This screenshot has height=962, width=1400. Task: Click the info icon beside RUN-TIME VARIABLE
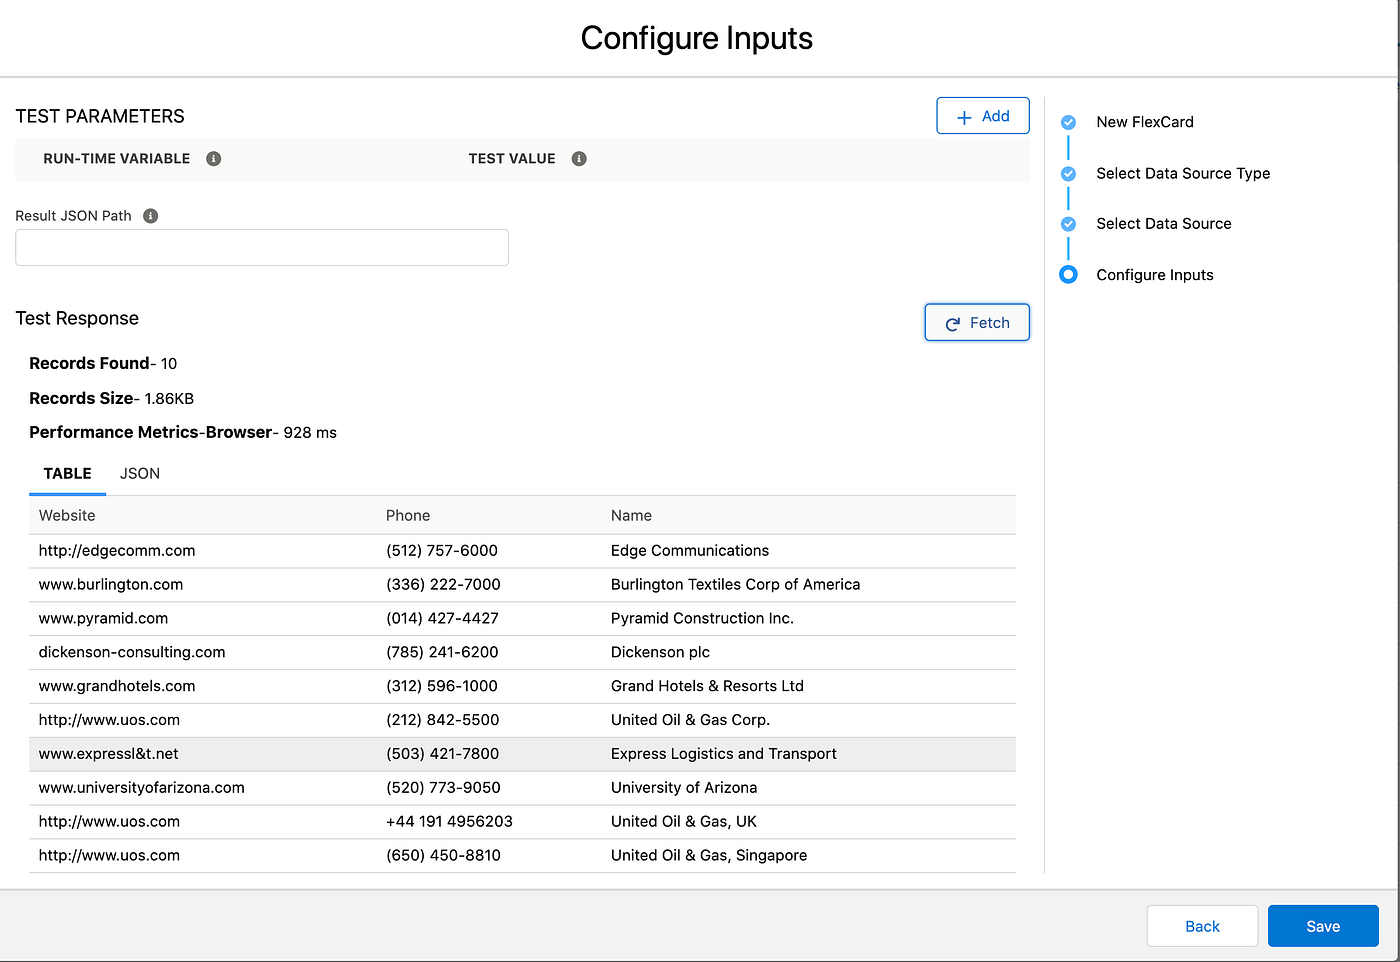[x=213, y=158]
